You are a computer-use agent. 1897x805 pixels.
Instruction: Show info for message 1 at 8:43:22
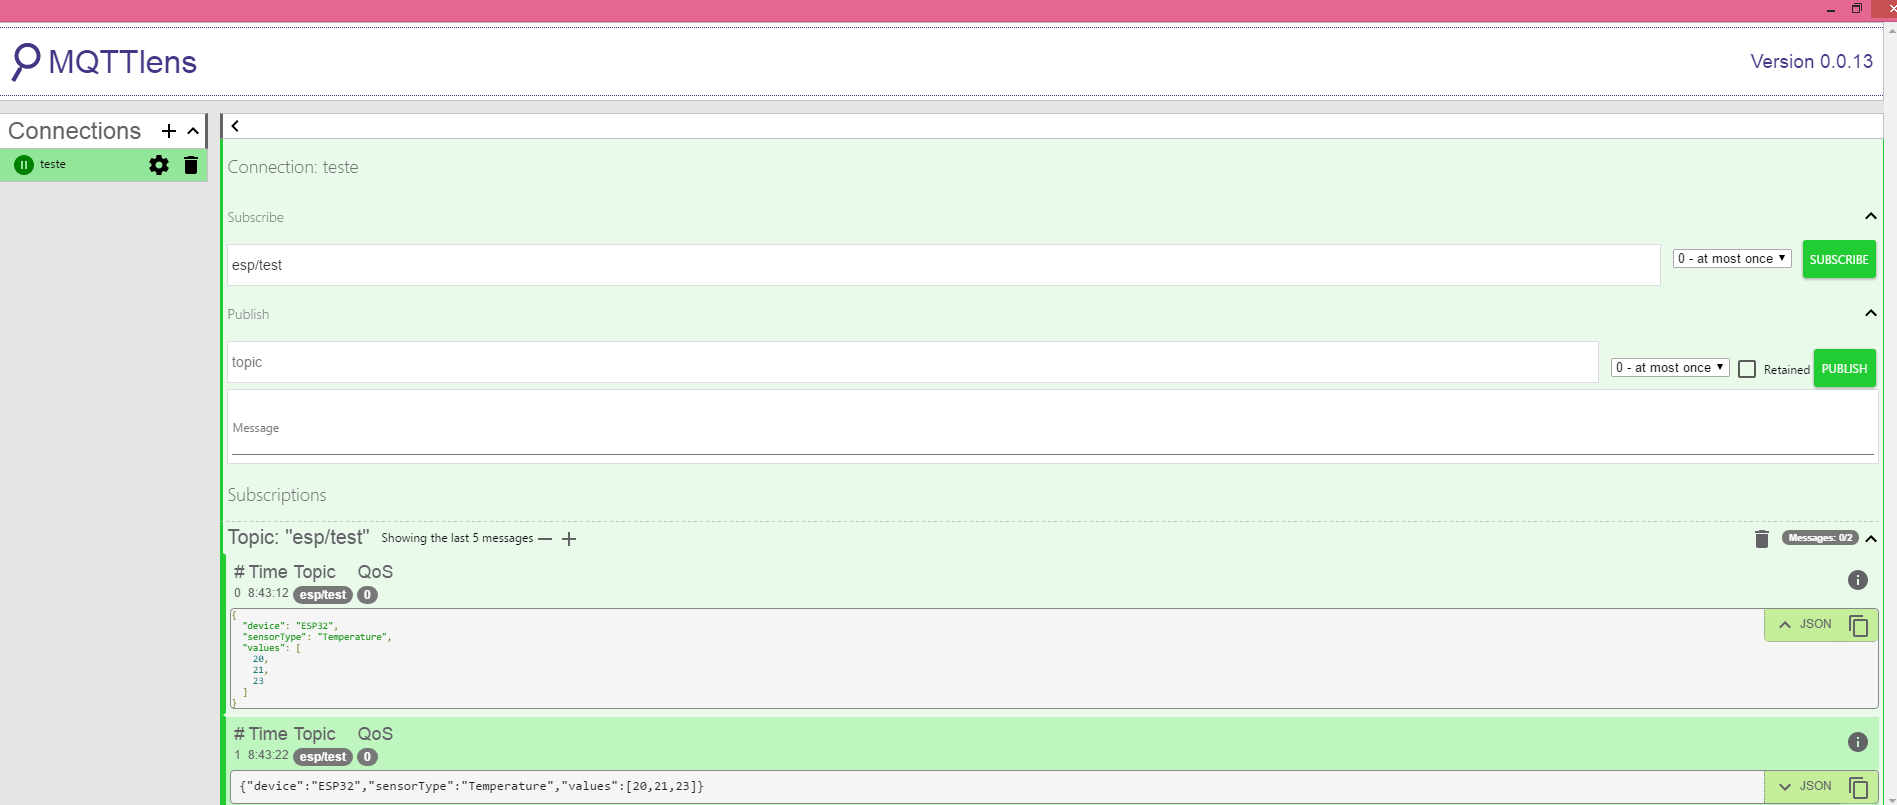click(1858, 742)
